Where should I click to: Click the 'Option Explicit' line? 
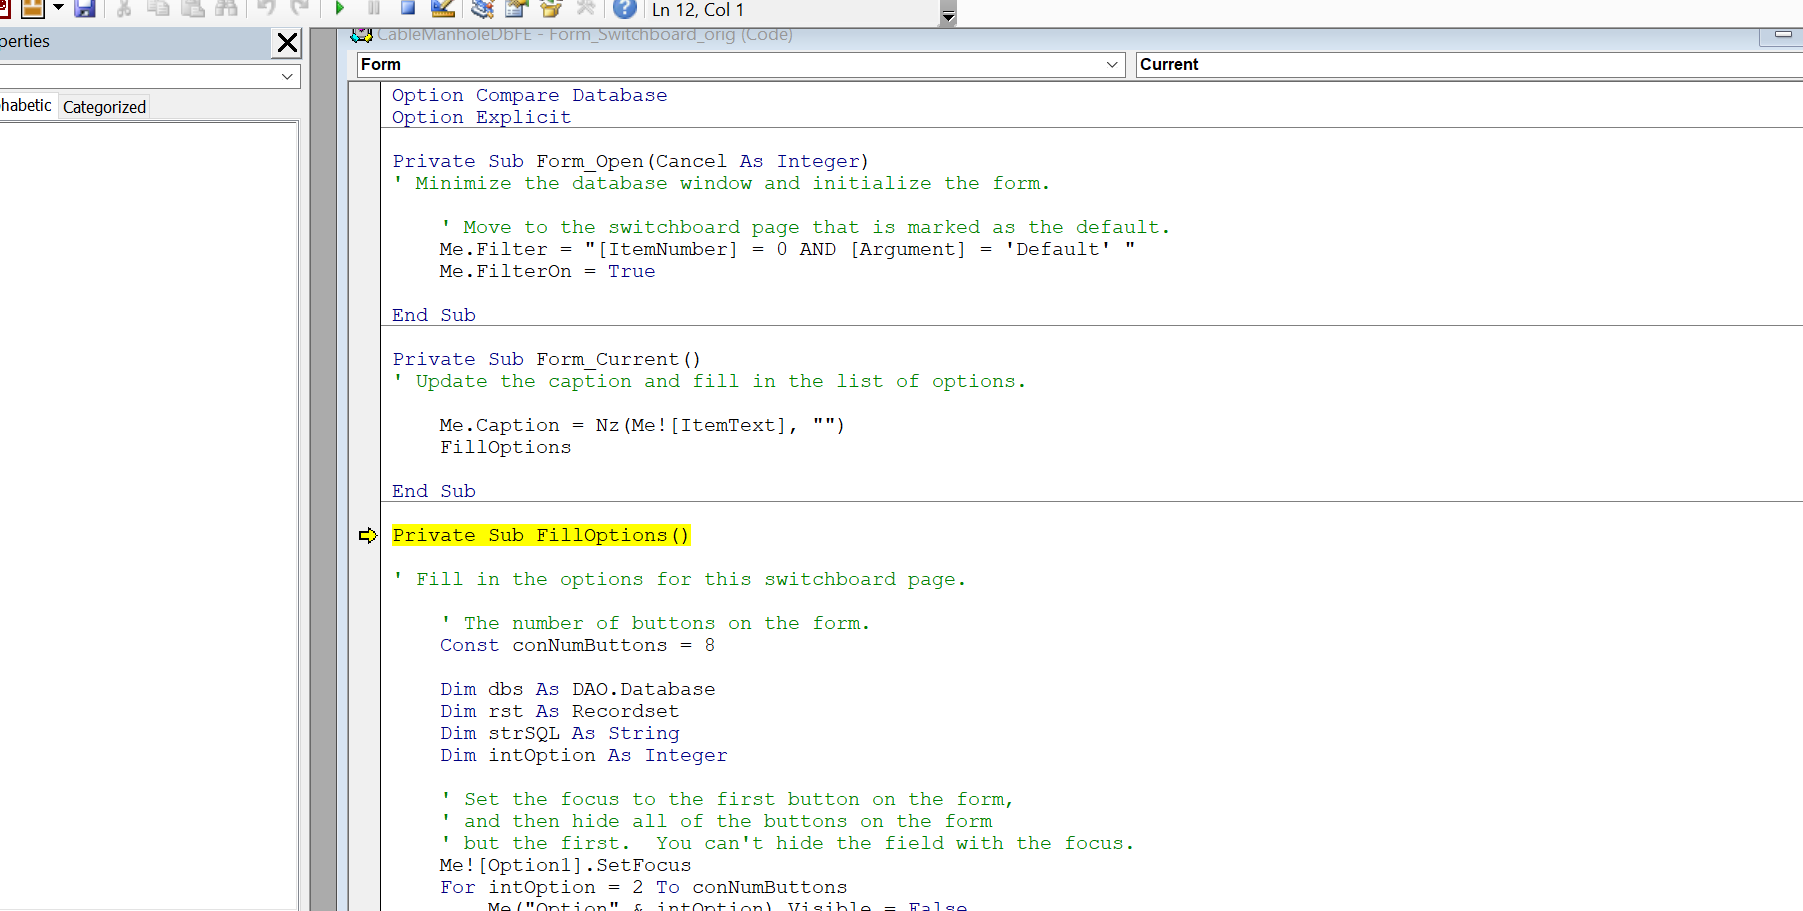click(481, 117)
